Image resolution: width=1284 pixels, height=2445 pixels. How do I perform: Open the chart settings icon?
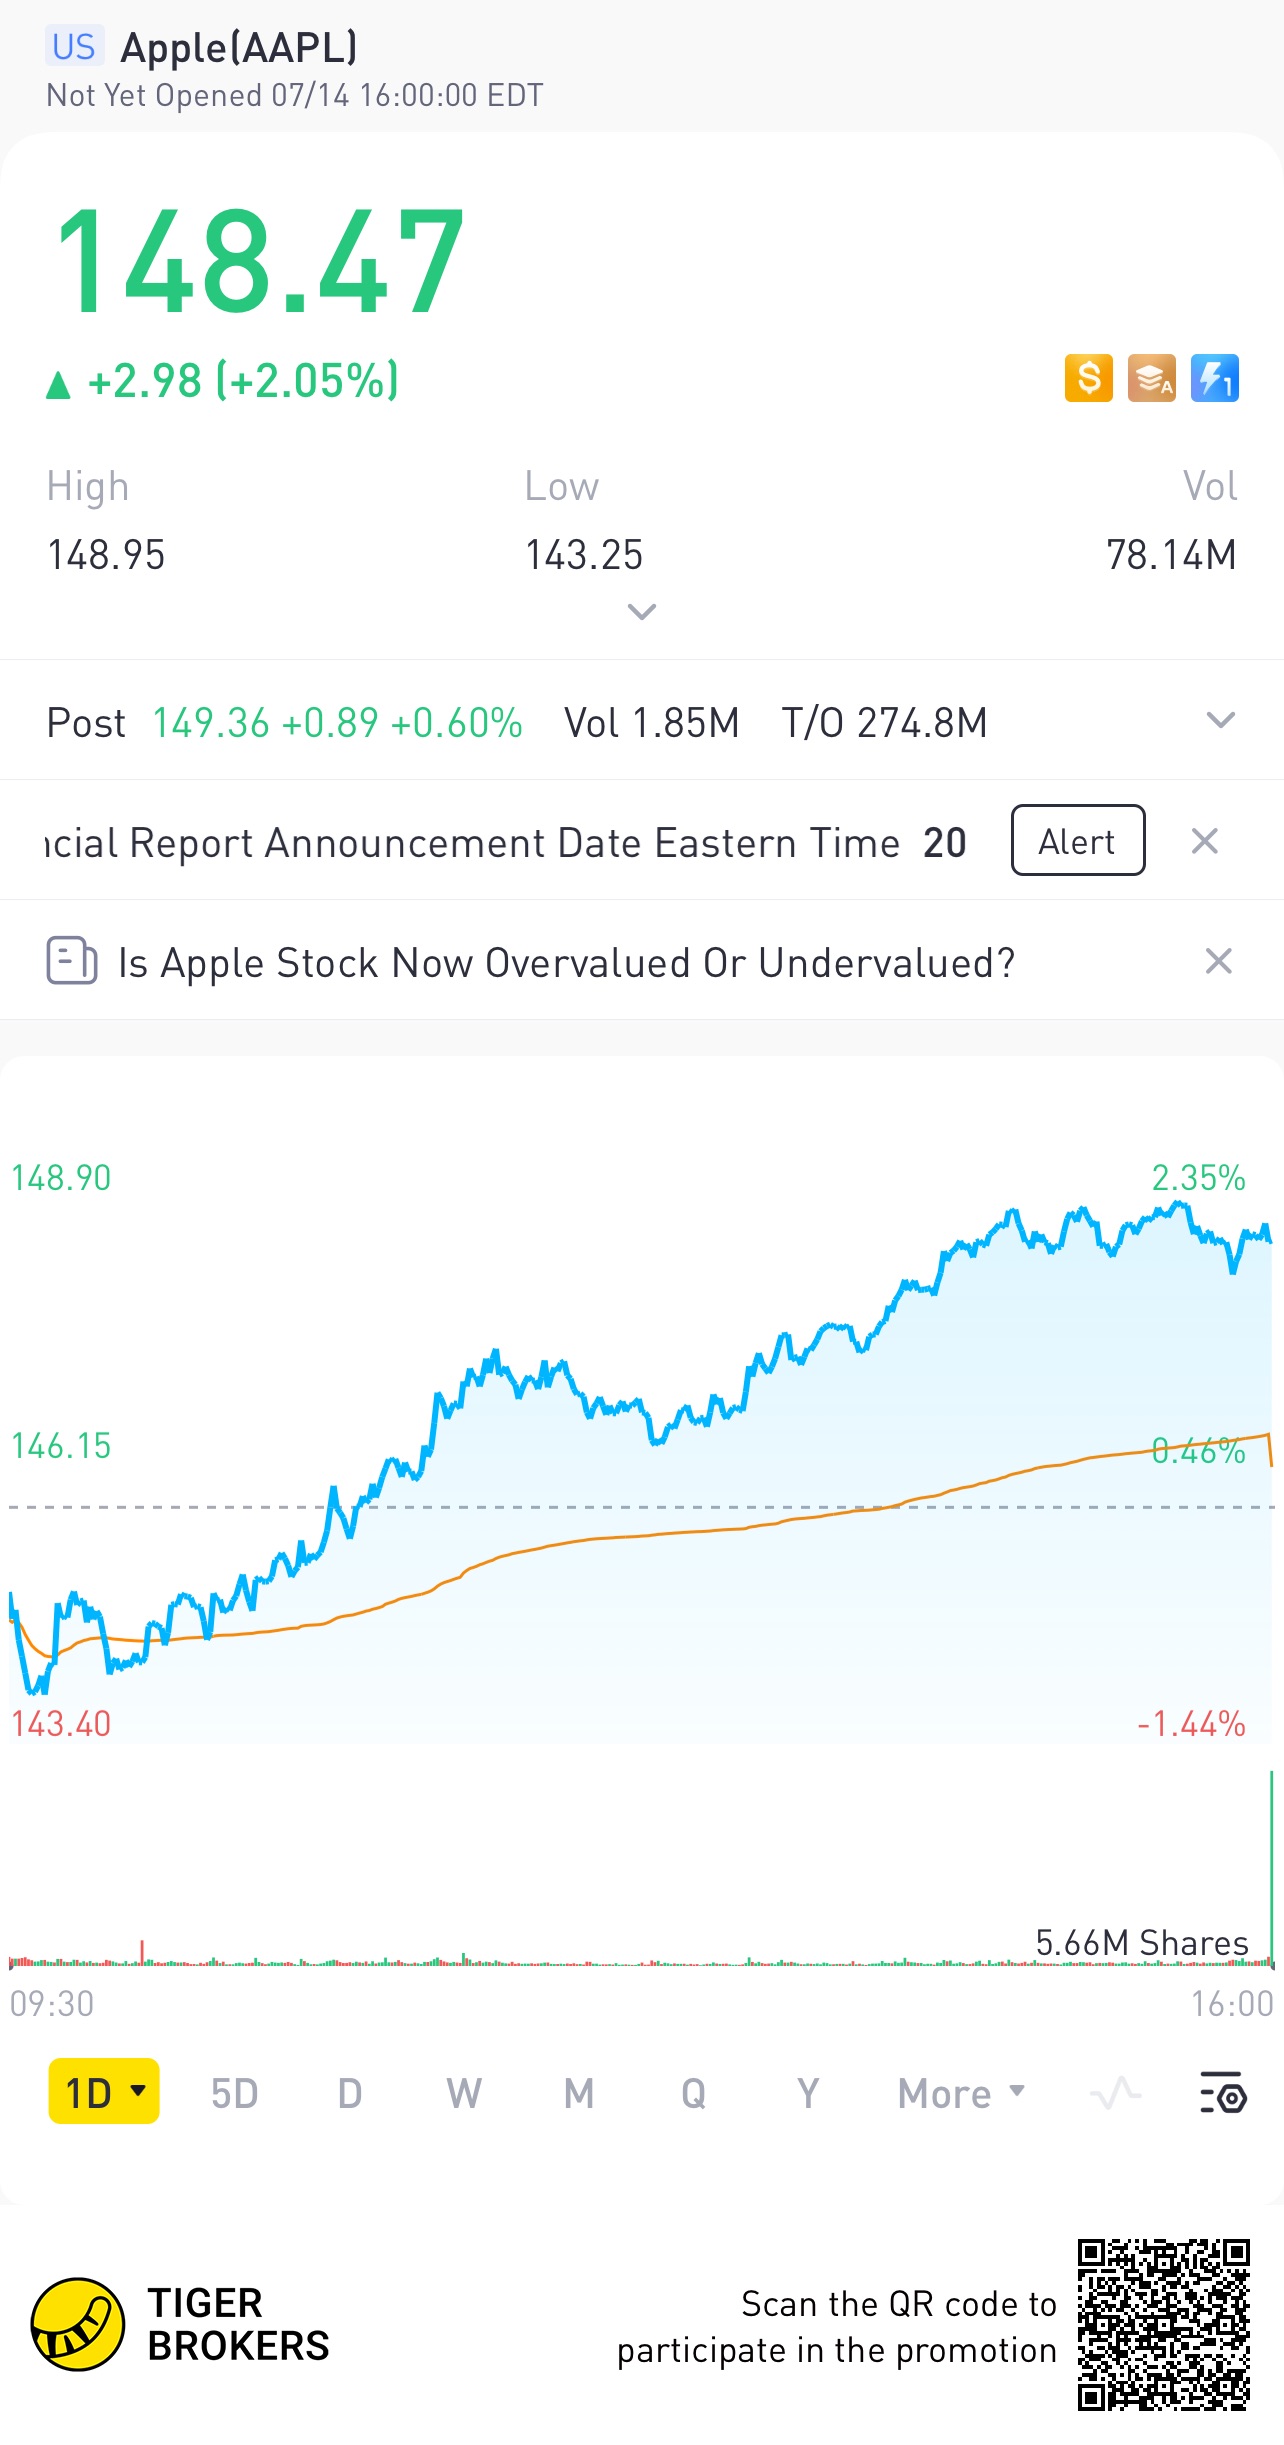[x=1223, y=2093]
